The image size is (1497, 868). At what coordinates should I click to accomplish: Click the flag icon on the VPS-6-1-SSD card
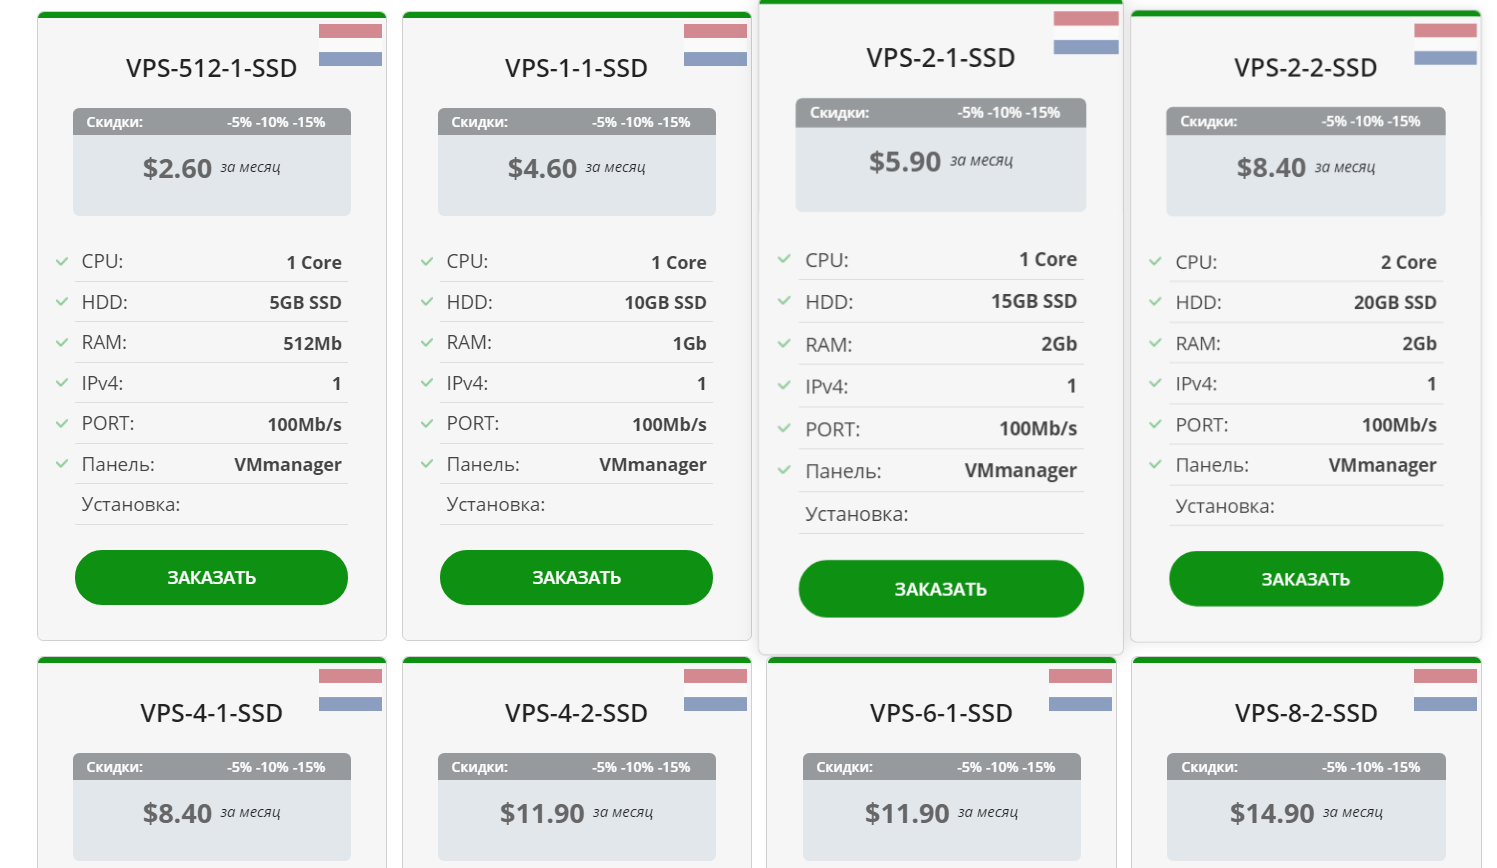(x=1080, y=690)
